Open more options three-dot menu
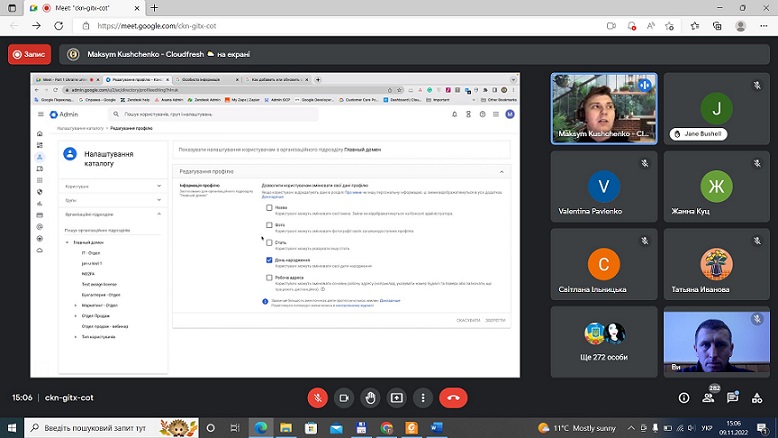Viewport: 778px width, 438px height. click(x=423, y=398)
